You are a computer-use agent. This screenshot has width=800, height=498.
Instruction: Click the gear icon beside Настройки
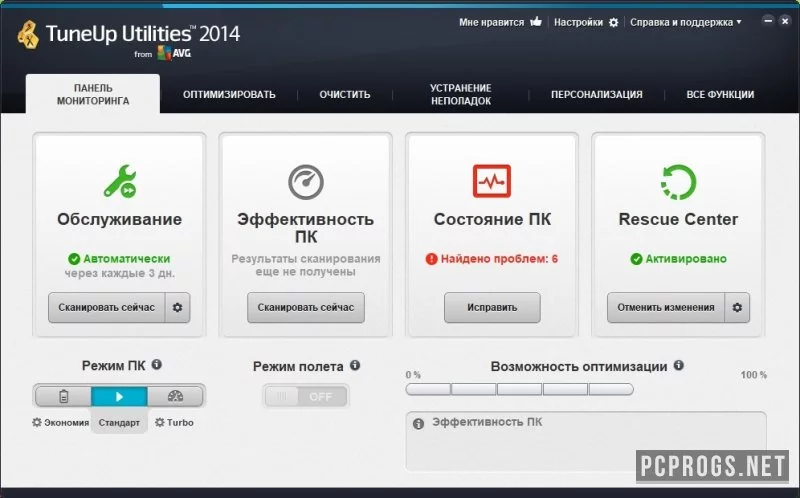point(614,22)
